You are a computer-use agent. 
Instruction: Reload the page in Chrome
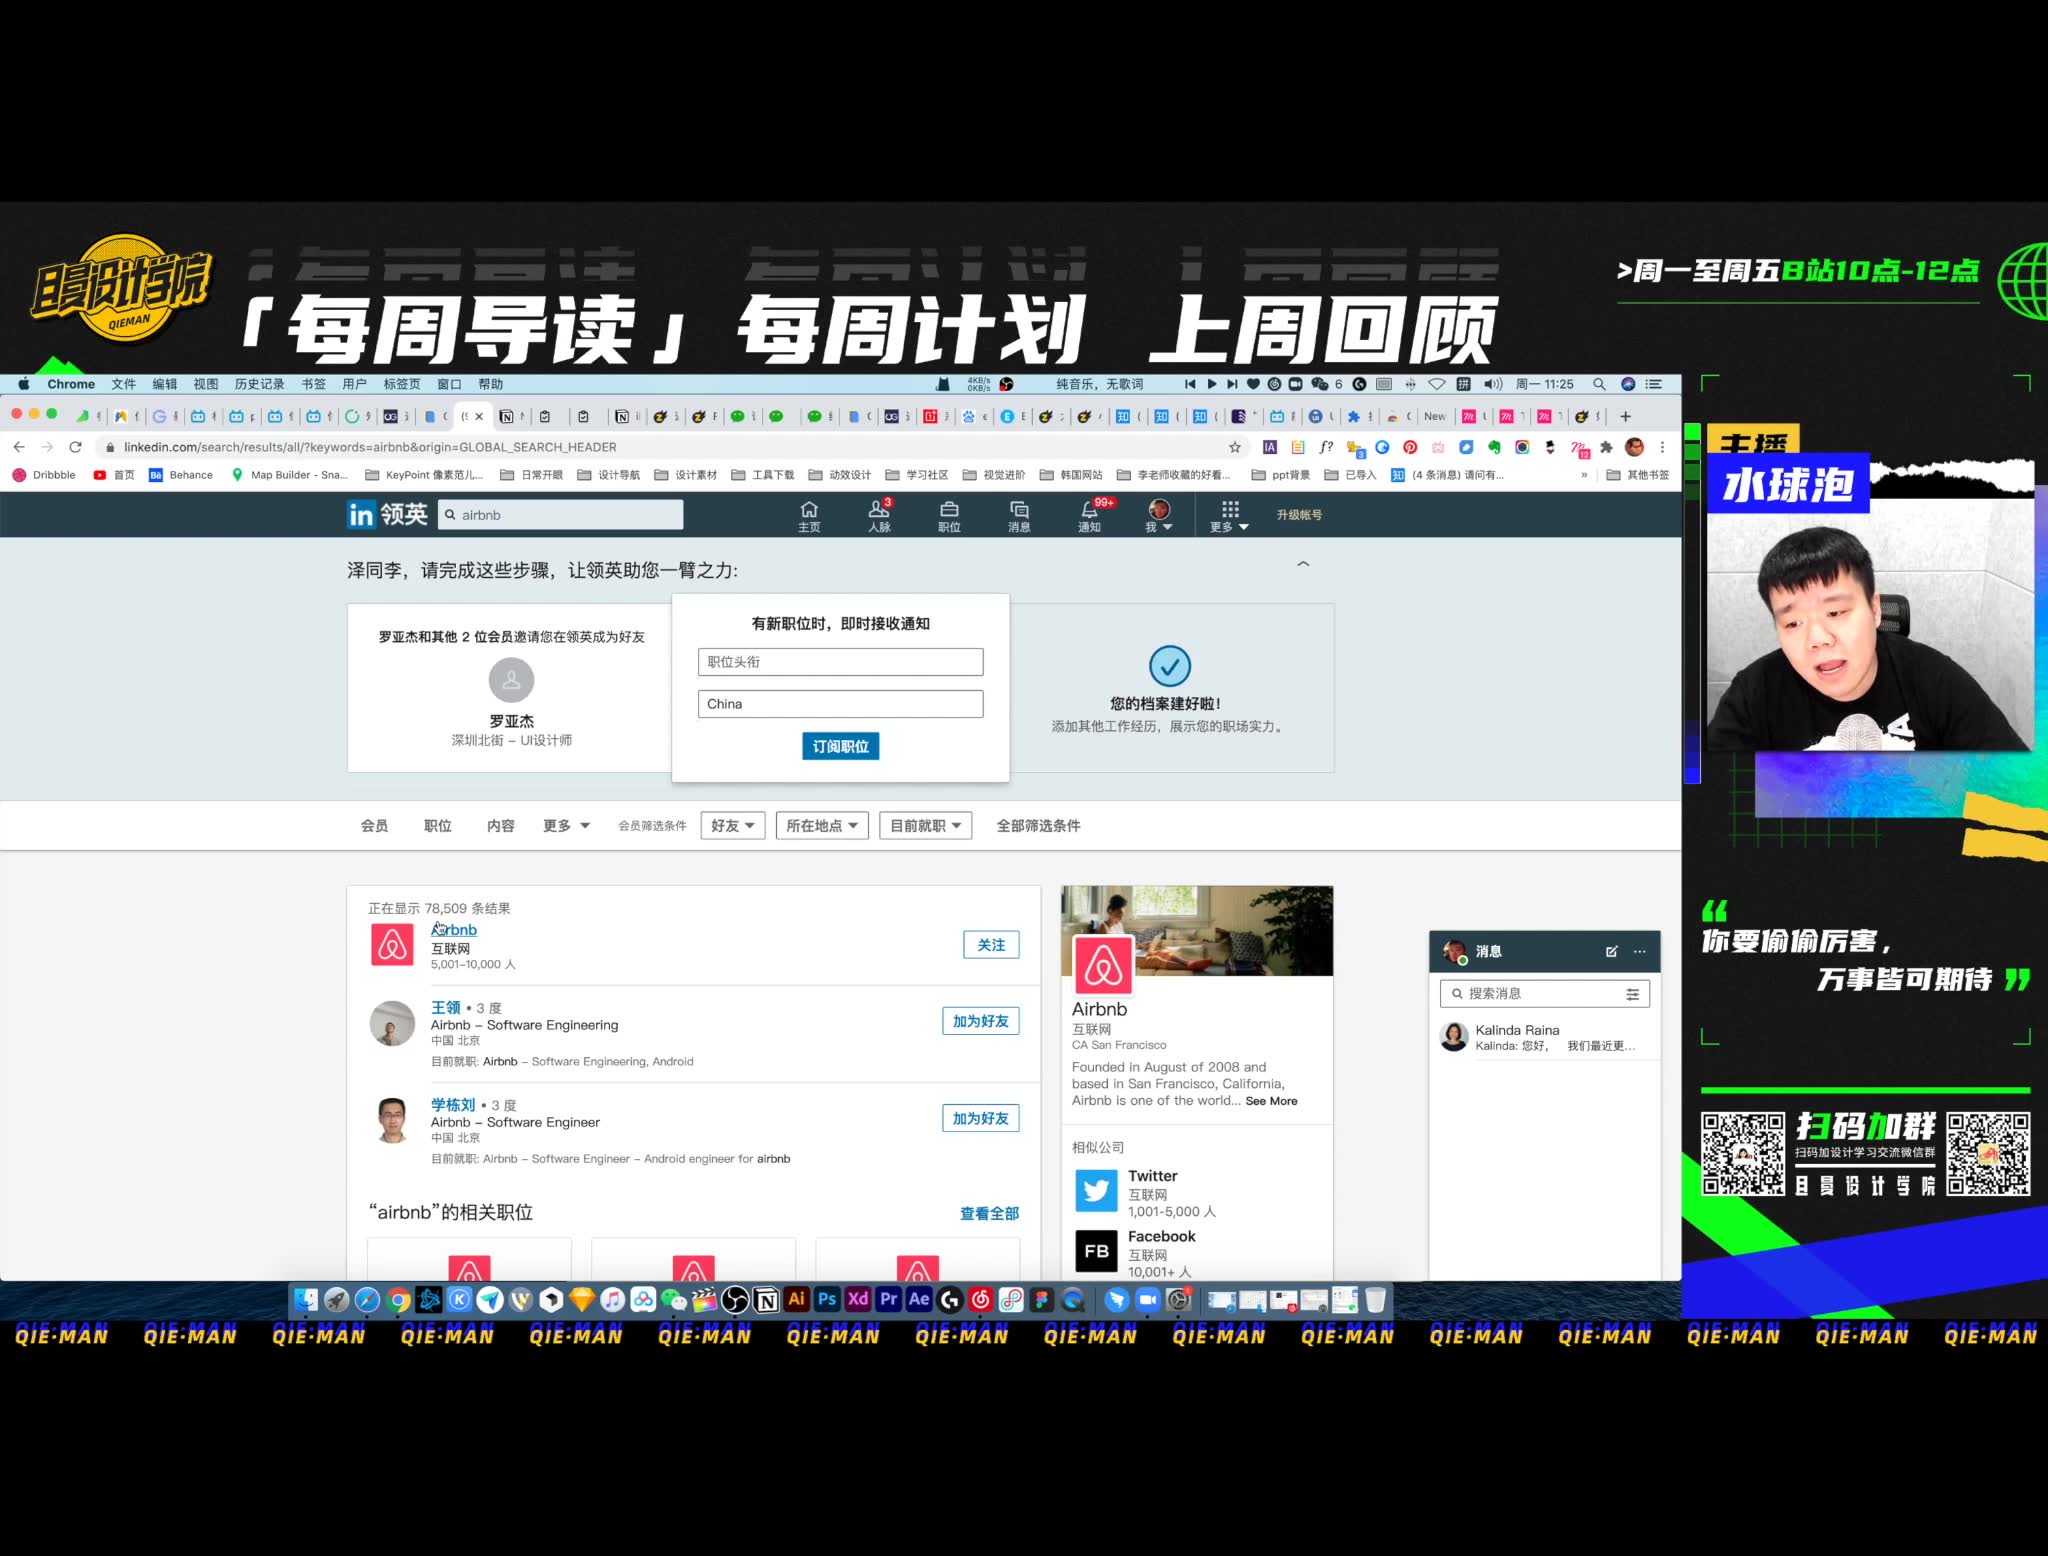pyautogui.click(x=75, y=447)
